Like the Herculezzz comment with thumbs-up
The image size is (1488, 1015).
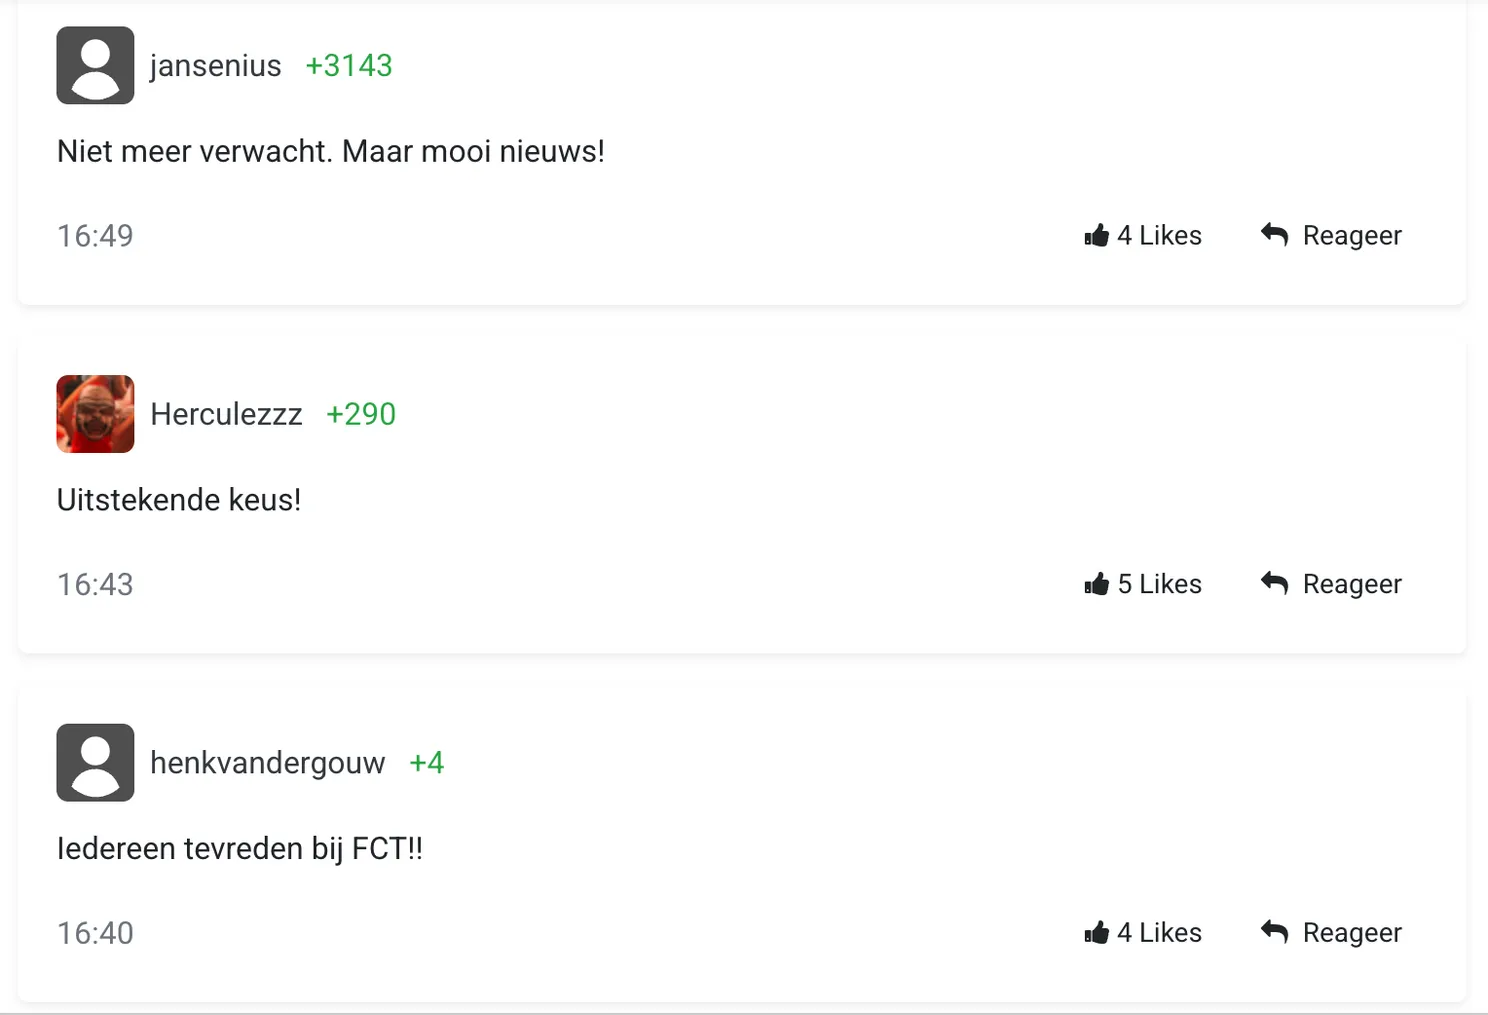pyautogui.click(x=1097, y=584)
